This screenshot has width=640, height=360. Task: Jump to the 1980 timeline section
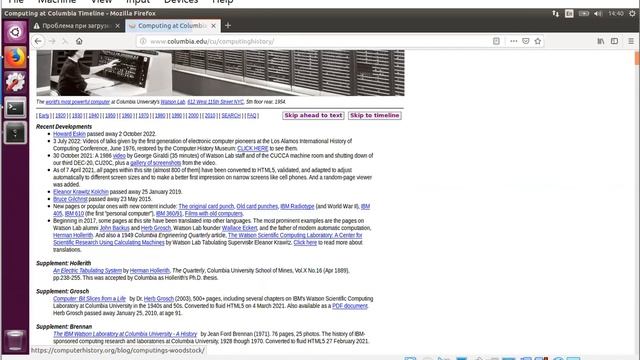point(160,116)
